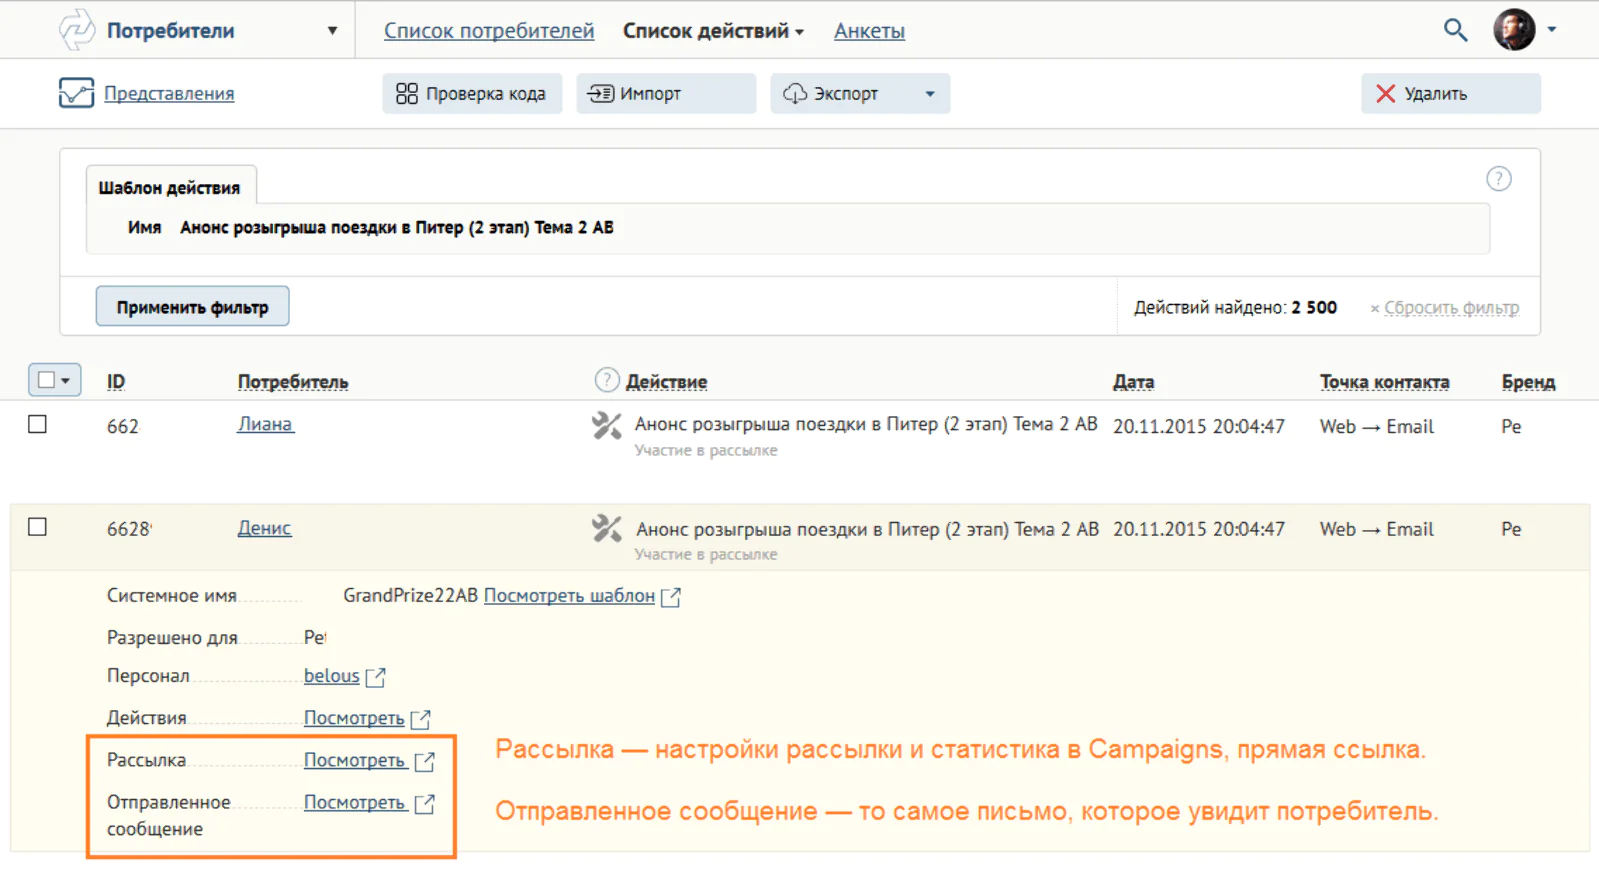Click Web → Email in Лиана row

(1376, 427)
